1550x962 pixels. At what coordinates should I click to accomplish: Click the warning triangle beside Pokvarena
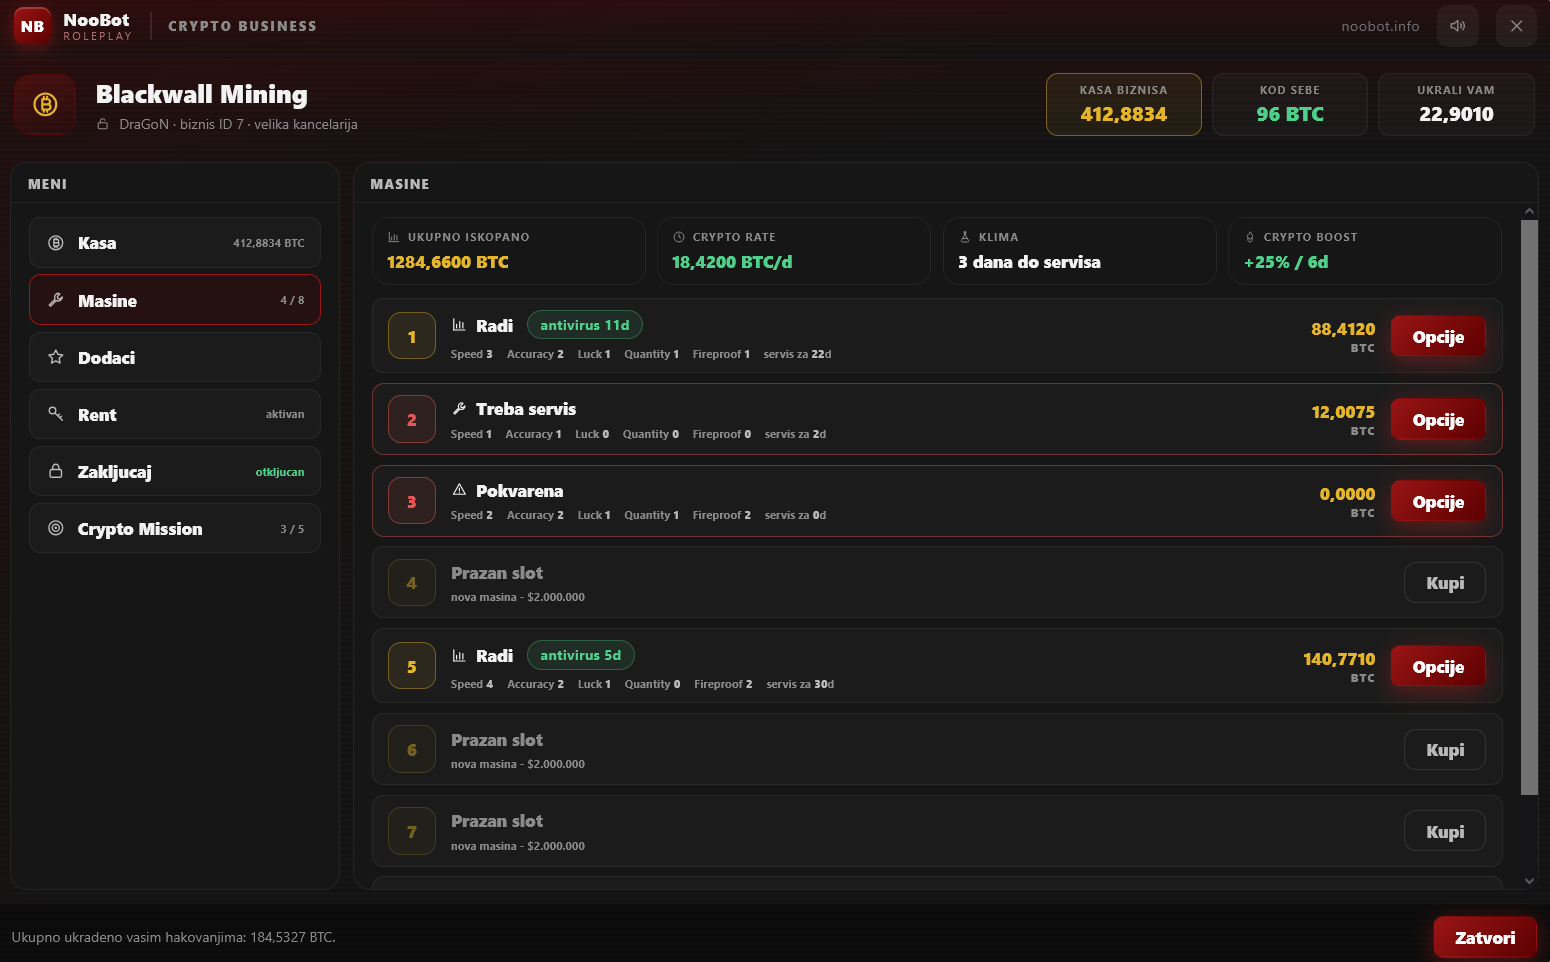click(459, 490)
